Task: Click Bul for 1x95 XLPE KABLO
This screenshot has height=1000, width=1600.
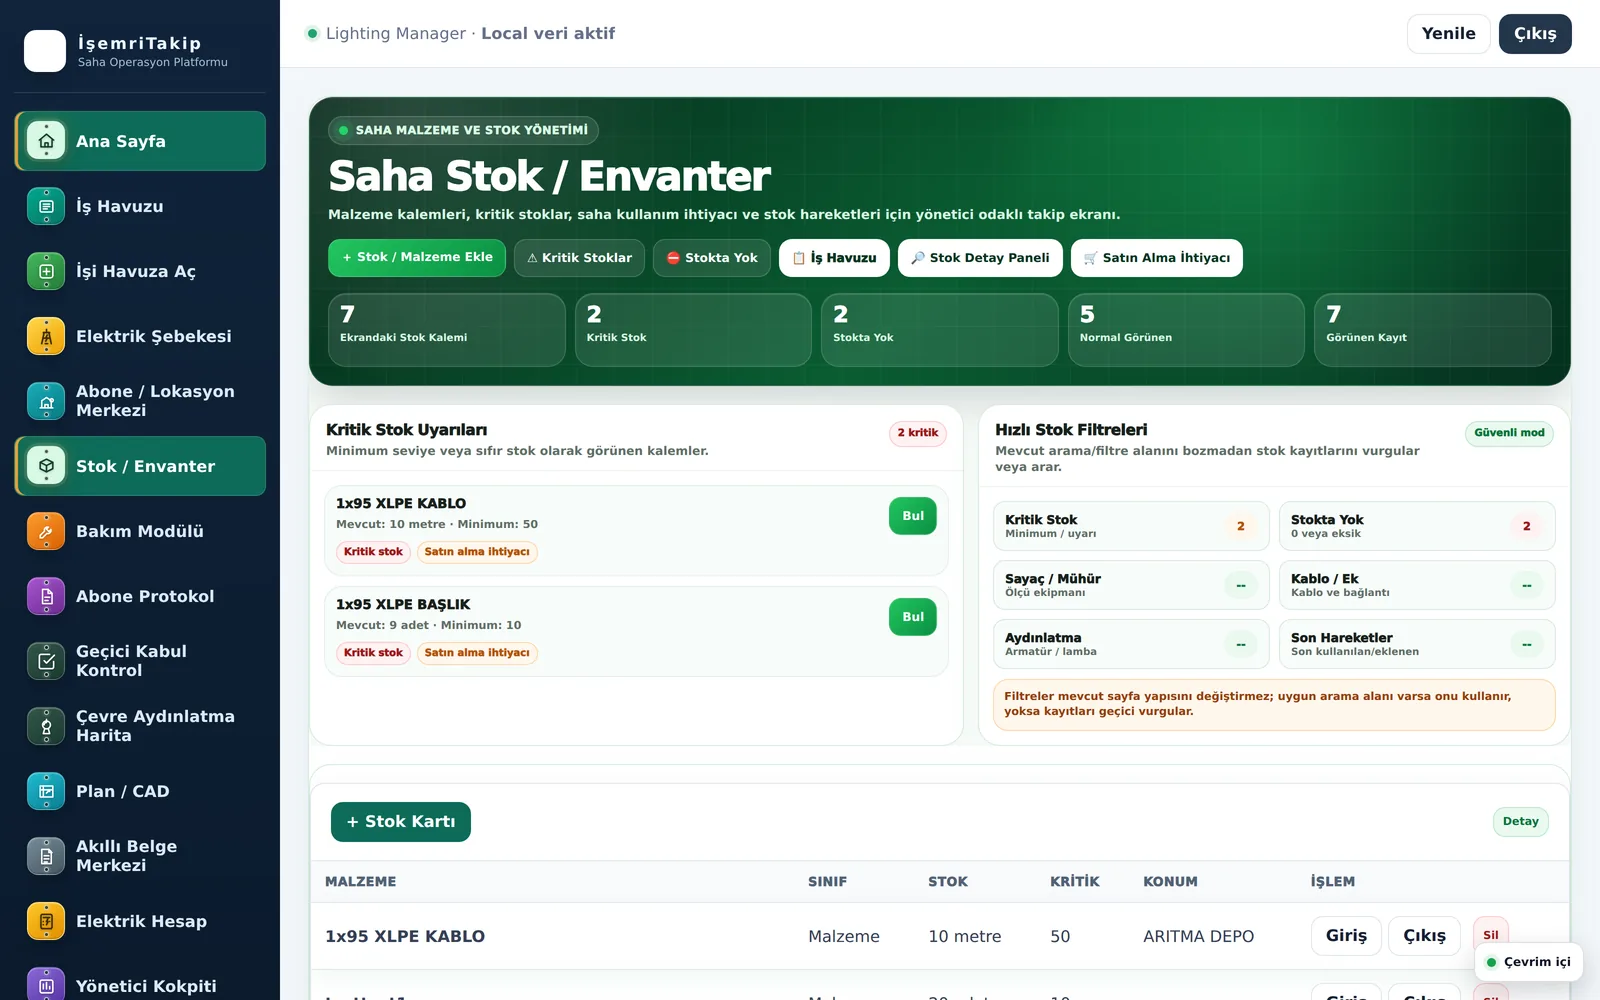Action: (x=913, y=516)
